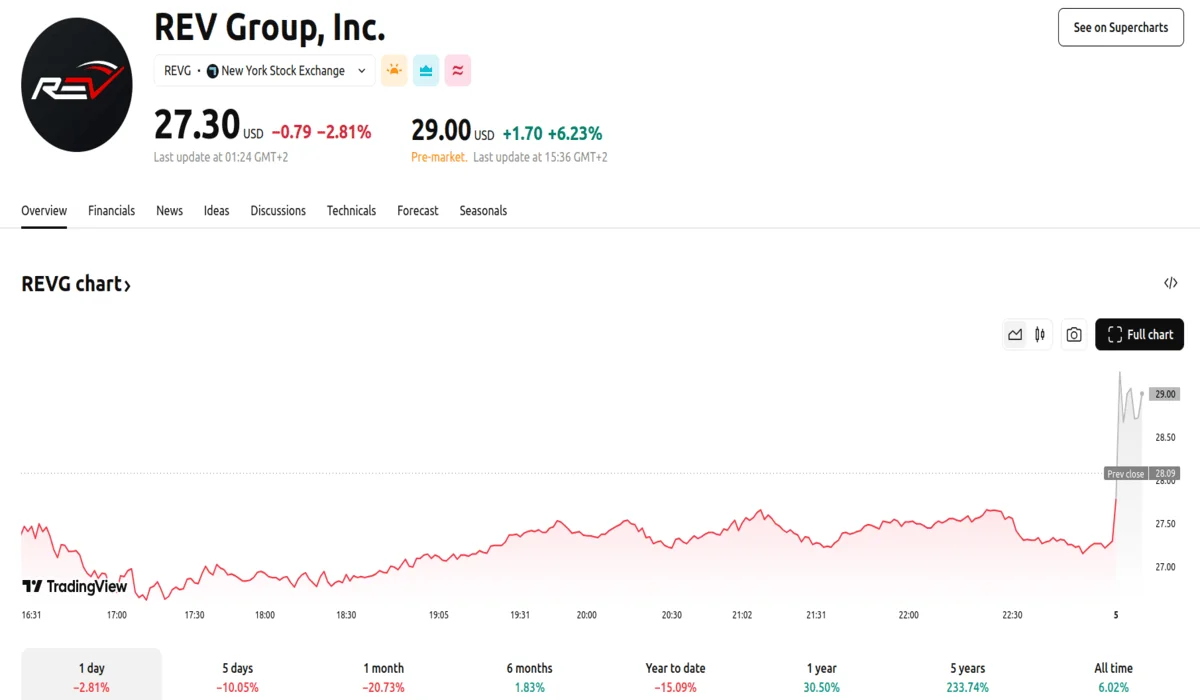Select the 1 day range

(91, 676)
